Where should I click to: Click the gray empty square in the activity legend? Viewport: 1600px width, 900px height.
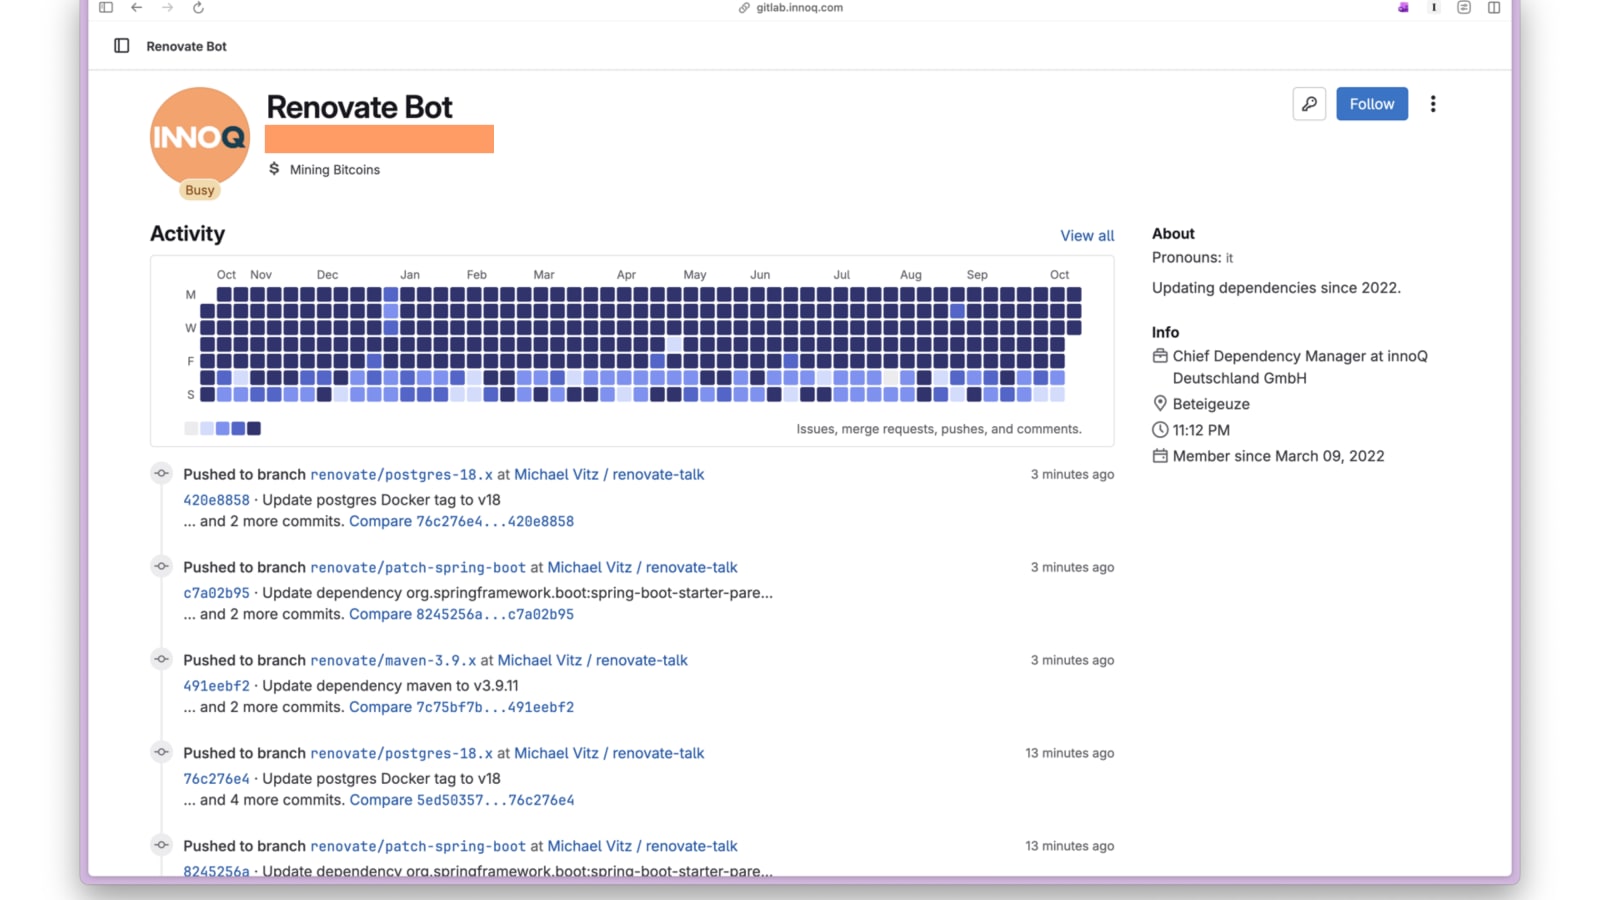tap(191, 429)
